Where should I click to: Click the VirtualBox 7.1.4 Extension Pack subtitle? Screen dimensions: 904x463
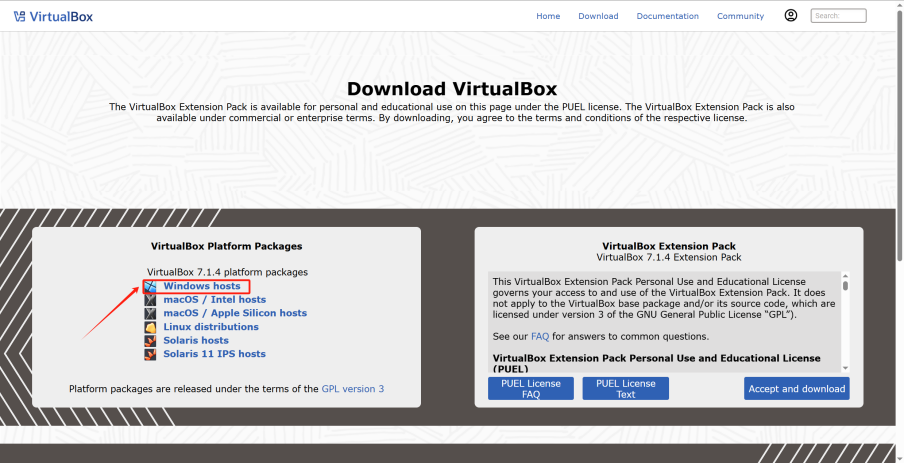tap(669, 258)
